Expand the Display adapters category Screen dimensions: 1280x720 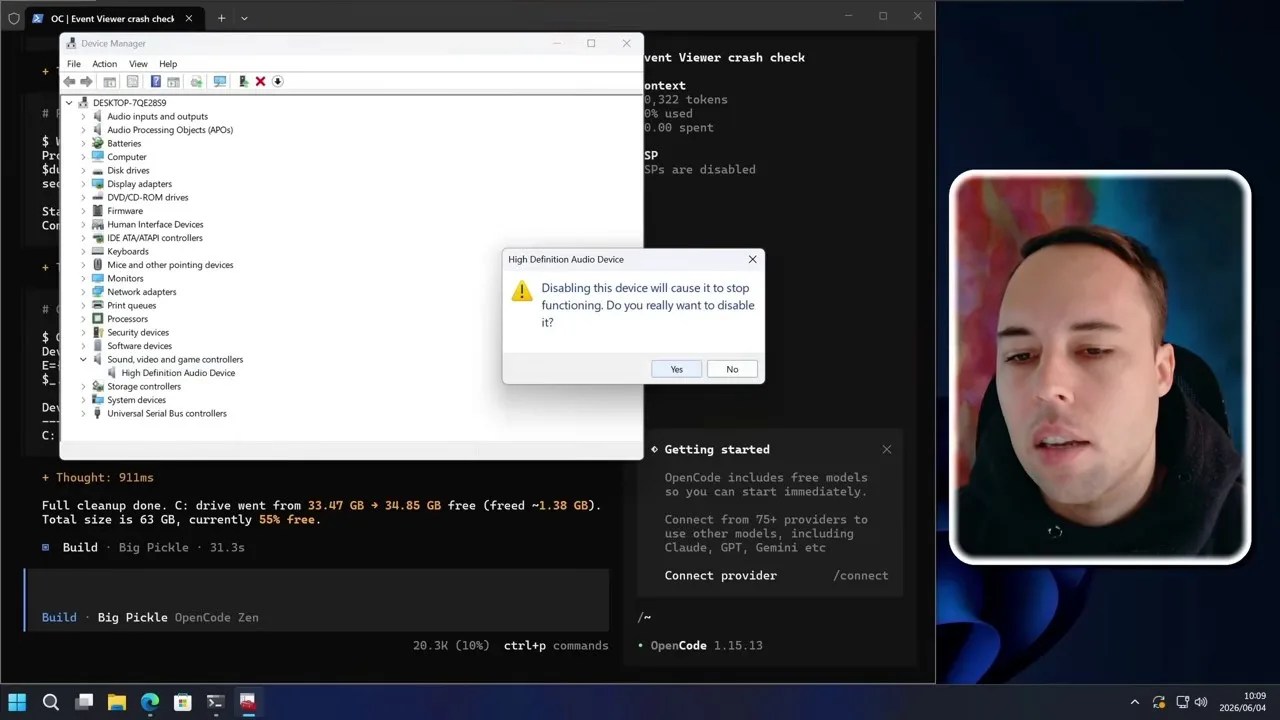[x=83, y=184]
